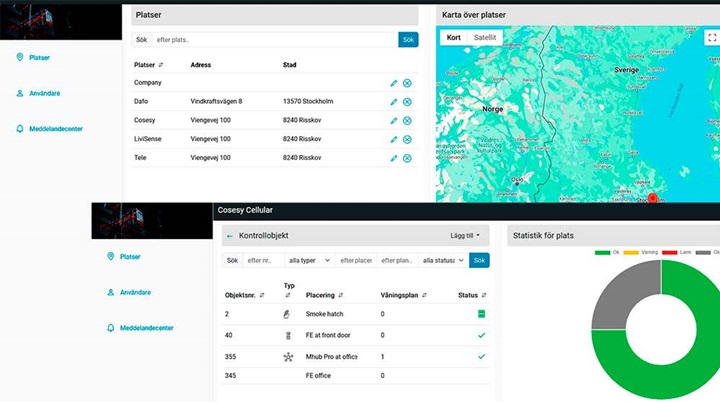
Task: Click the Meddelandecenter bell icon in the upper sidebar
Action: coord(20,129)
